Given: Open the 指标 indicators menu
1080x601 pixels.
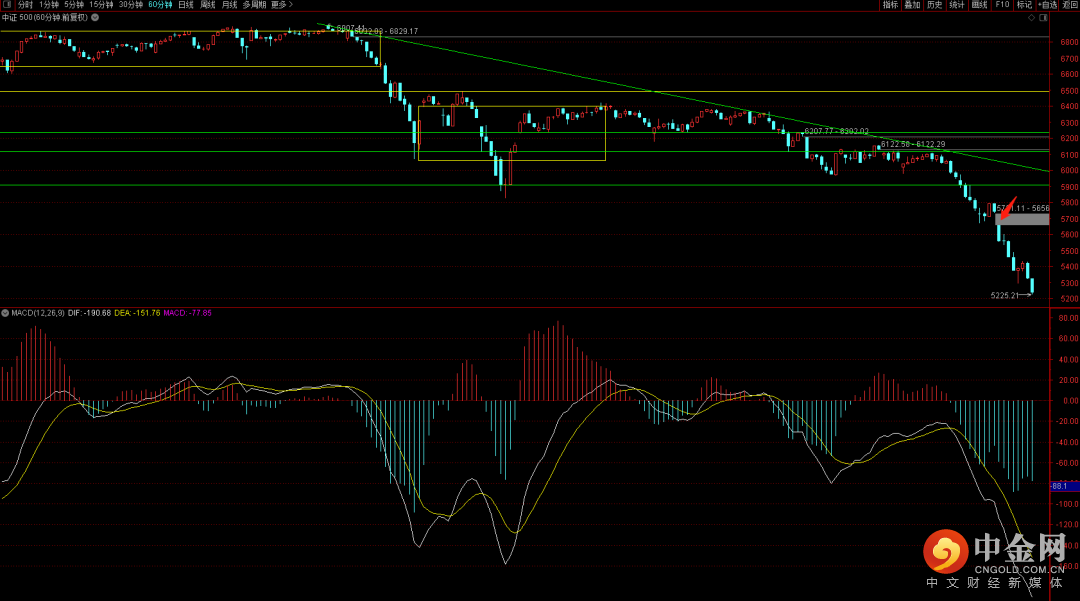Looking at the screenshot, I should [890, 5].
